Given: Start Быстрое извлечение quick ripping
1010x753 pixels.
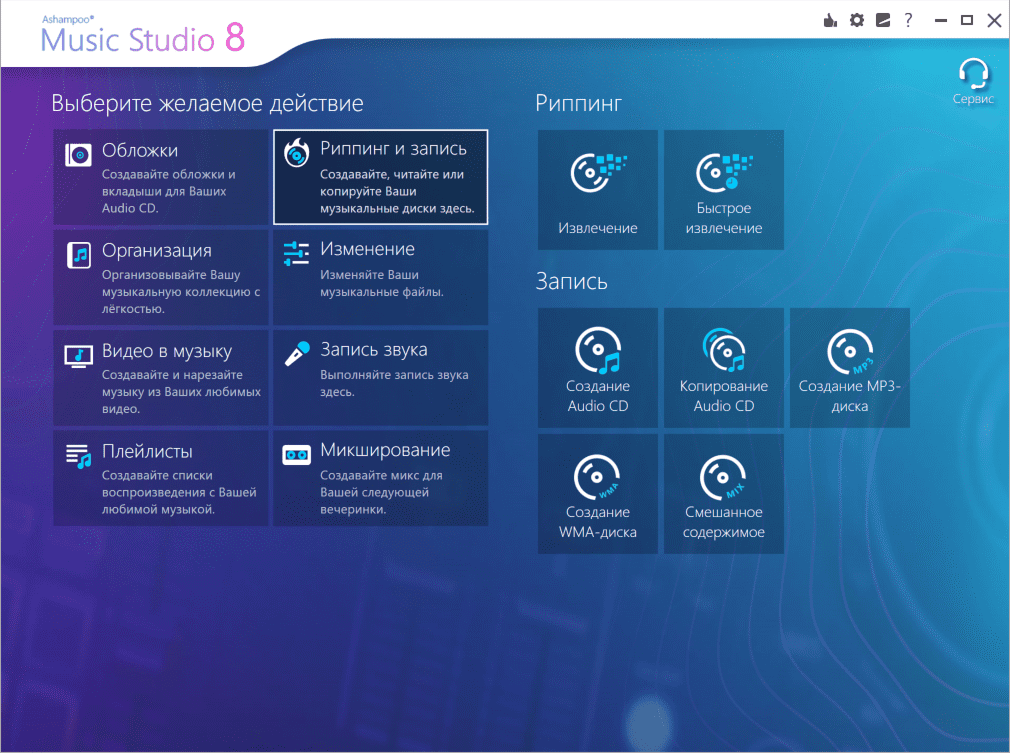Looking at the screenshot, I should [x=724, y=190].
